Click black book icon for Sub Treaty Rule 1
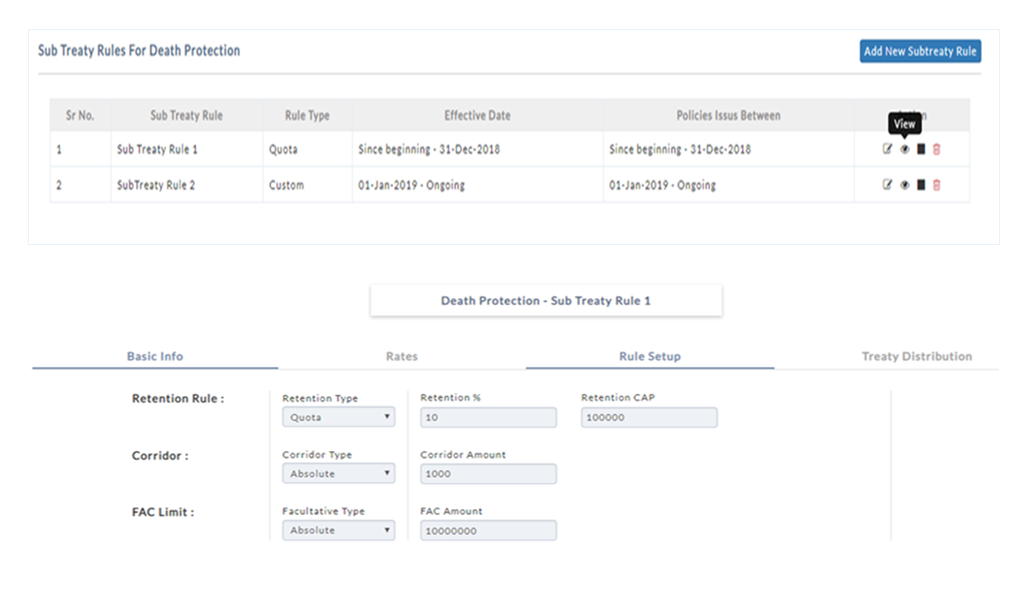 point(921,150)
